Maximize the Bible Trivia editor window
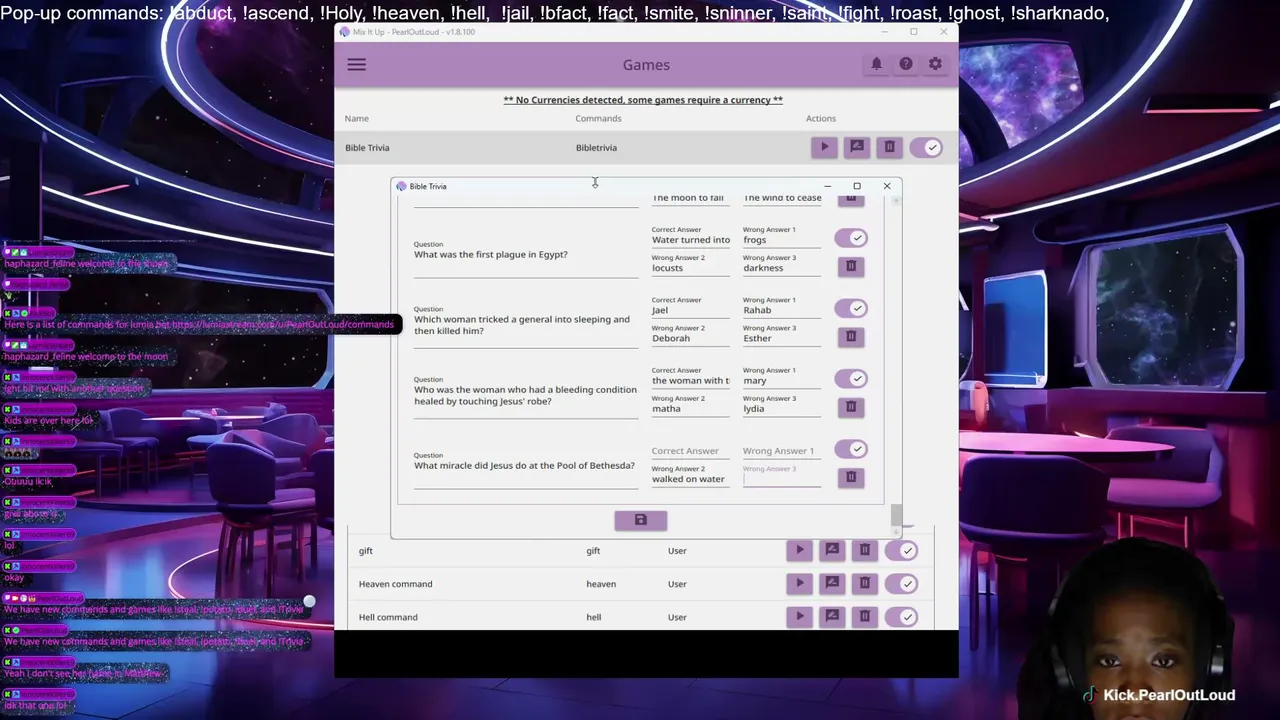The height and width of the screenshot is (720, 1280). (x=857, y=186)
